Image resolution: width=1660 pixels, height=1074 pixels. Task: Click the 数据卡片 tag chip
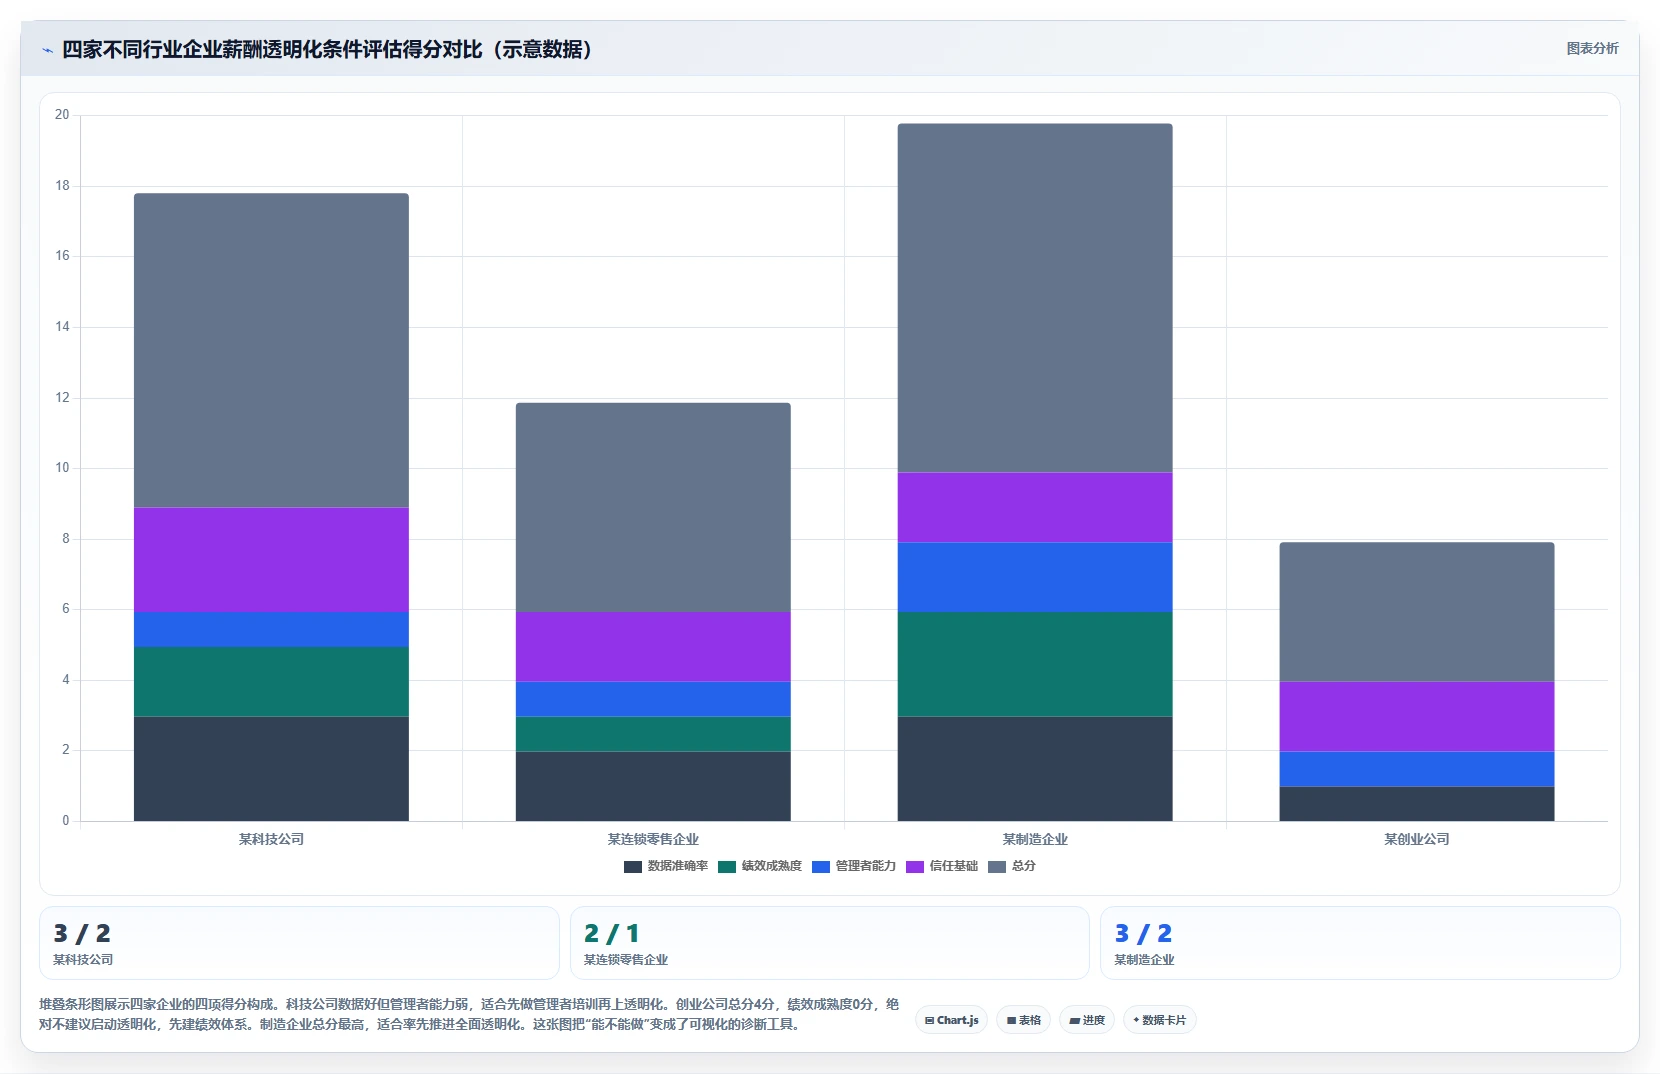tap(1160, 1020)
